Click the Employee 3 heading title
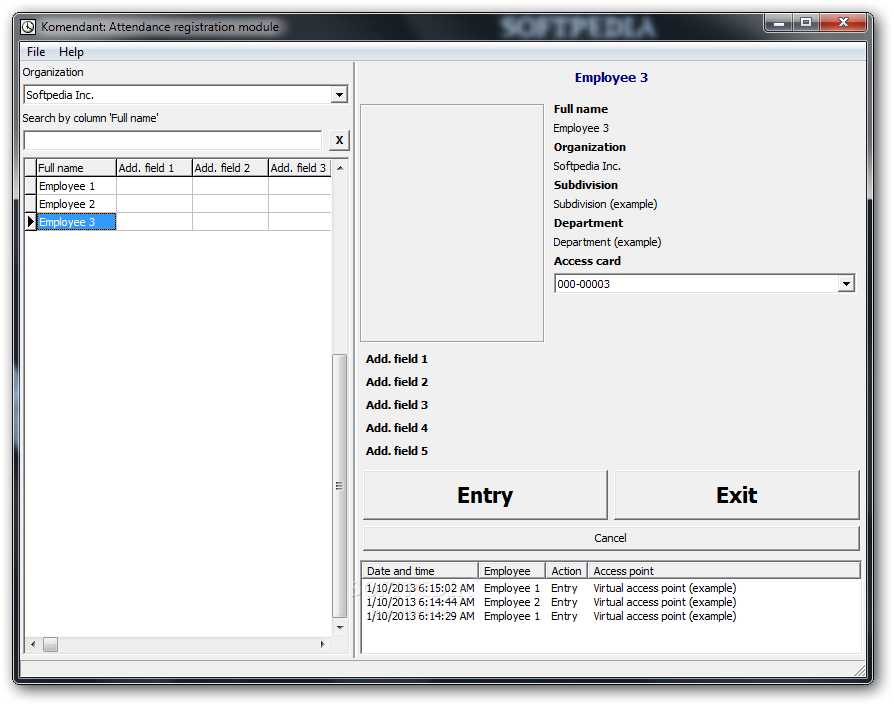This screenshot has width=894, height=705. click(611, 78)
